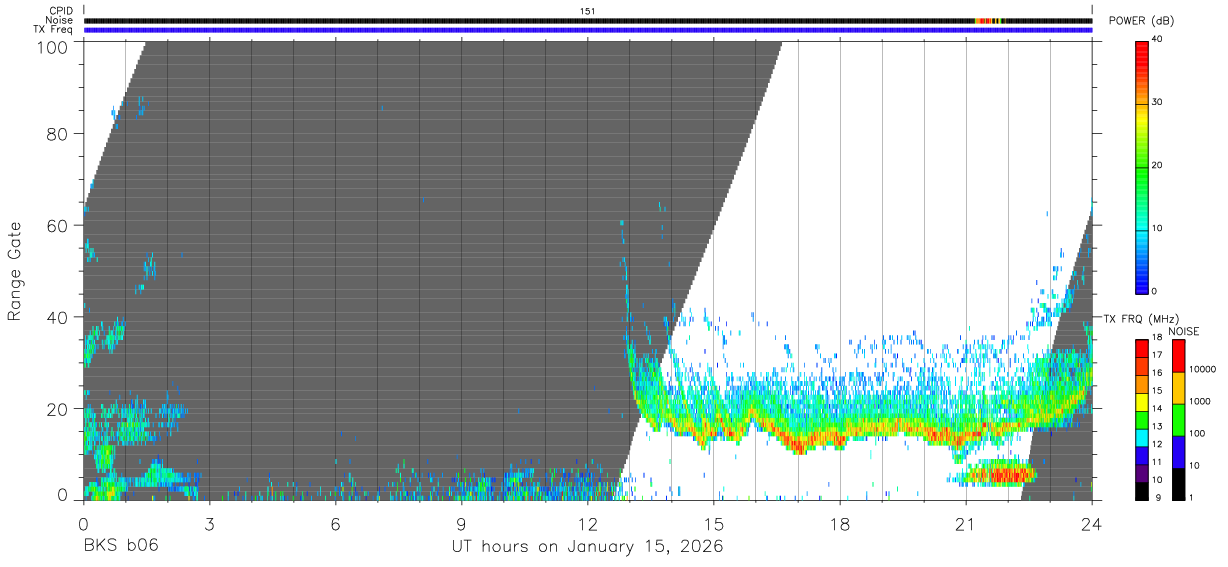Viewport: 1228px width, 567px height.
Task: Click the 'Range Gate' y-axis label
Action: [15, 271]
